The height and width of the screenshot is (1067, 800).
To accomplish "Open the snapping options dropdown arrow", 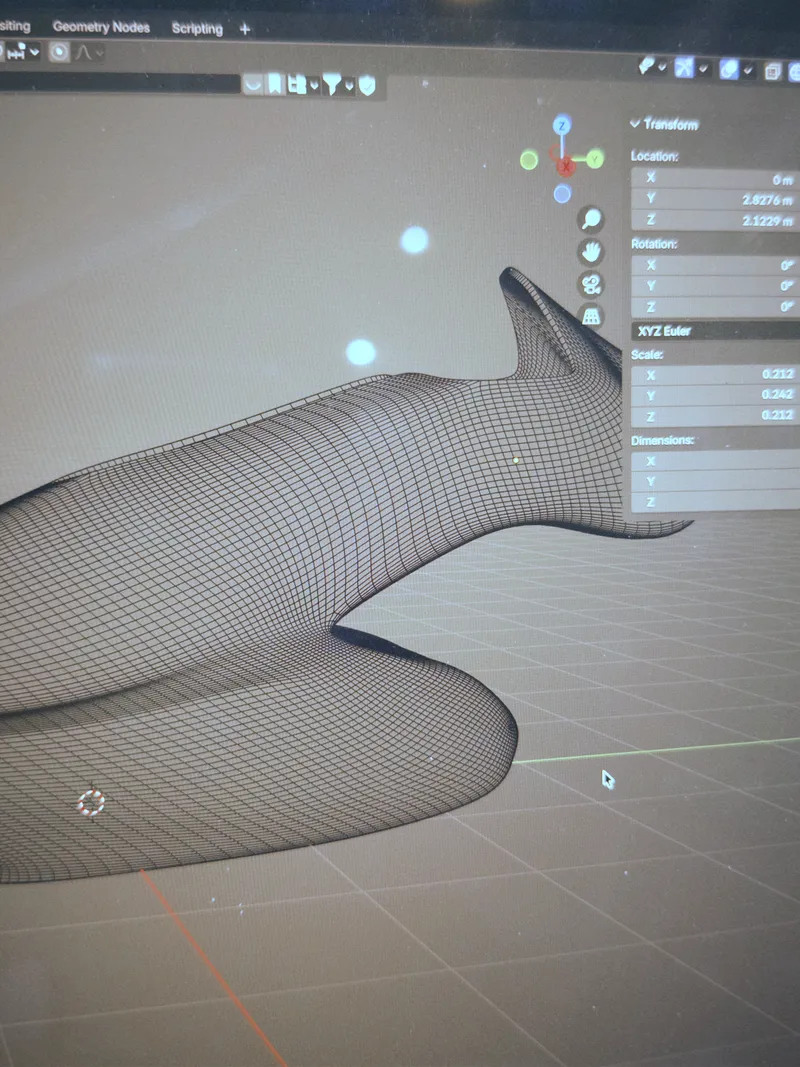I will [35, 52].
